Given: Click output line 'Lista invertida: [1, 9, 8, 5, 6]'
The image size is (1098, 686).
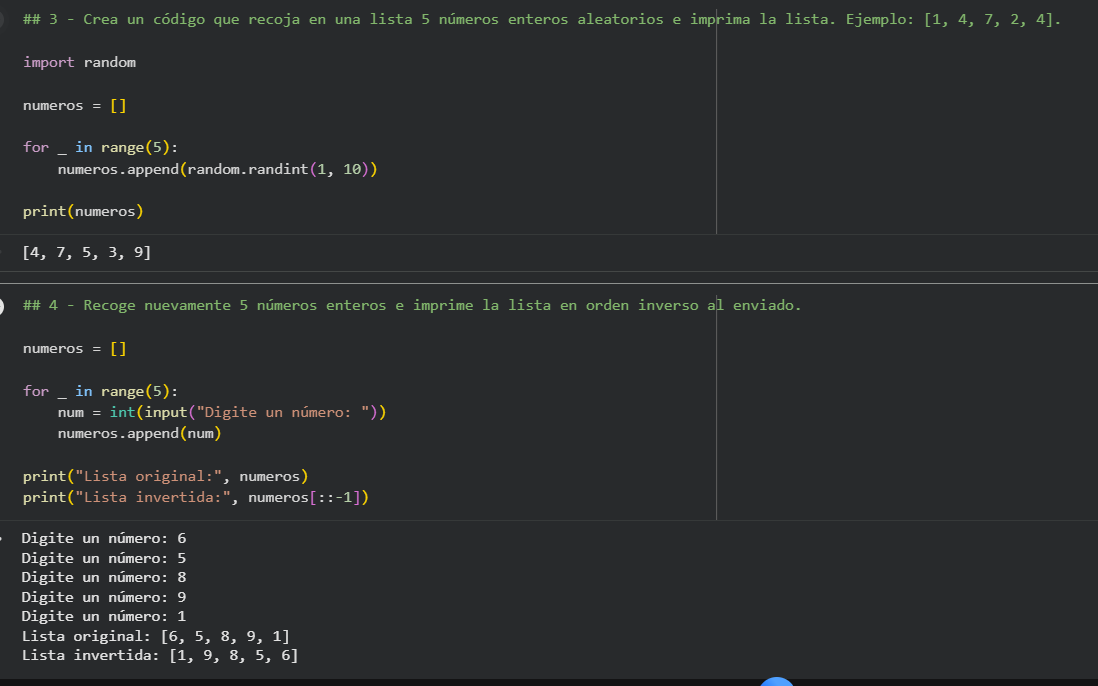Looking at the screenshot, I should [x=160, y=655].
